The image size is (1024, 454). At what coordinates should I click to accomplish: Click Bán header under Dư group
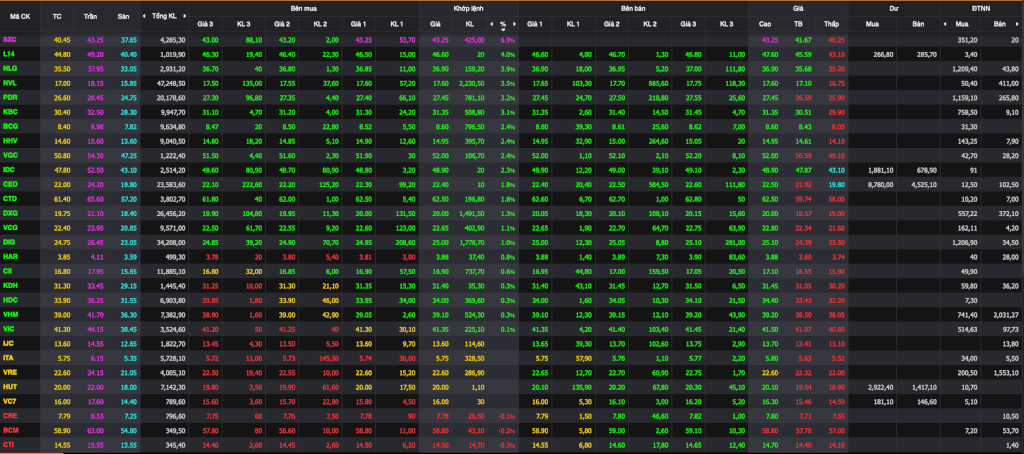point(918,24)
